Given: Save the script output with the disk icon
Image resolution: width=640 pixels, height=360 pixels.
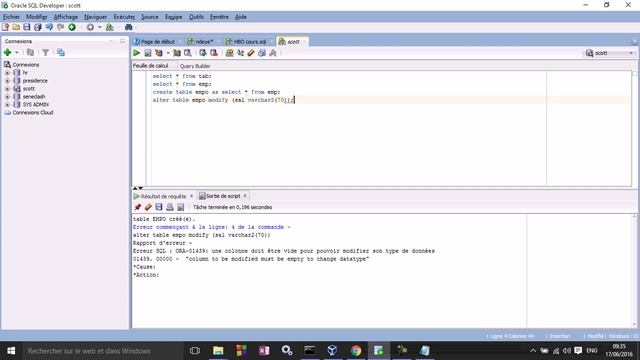Looking at the screenshot, I should click(159, 207).
